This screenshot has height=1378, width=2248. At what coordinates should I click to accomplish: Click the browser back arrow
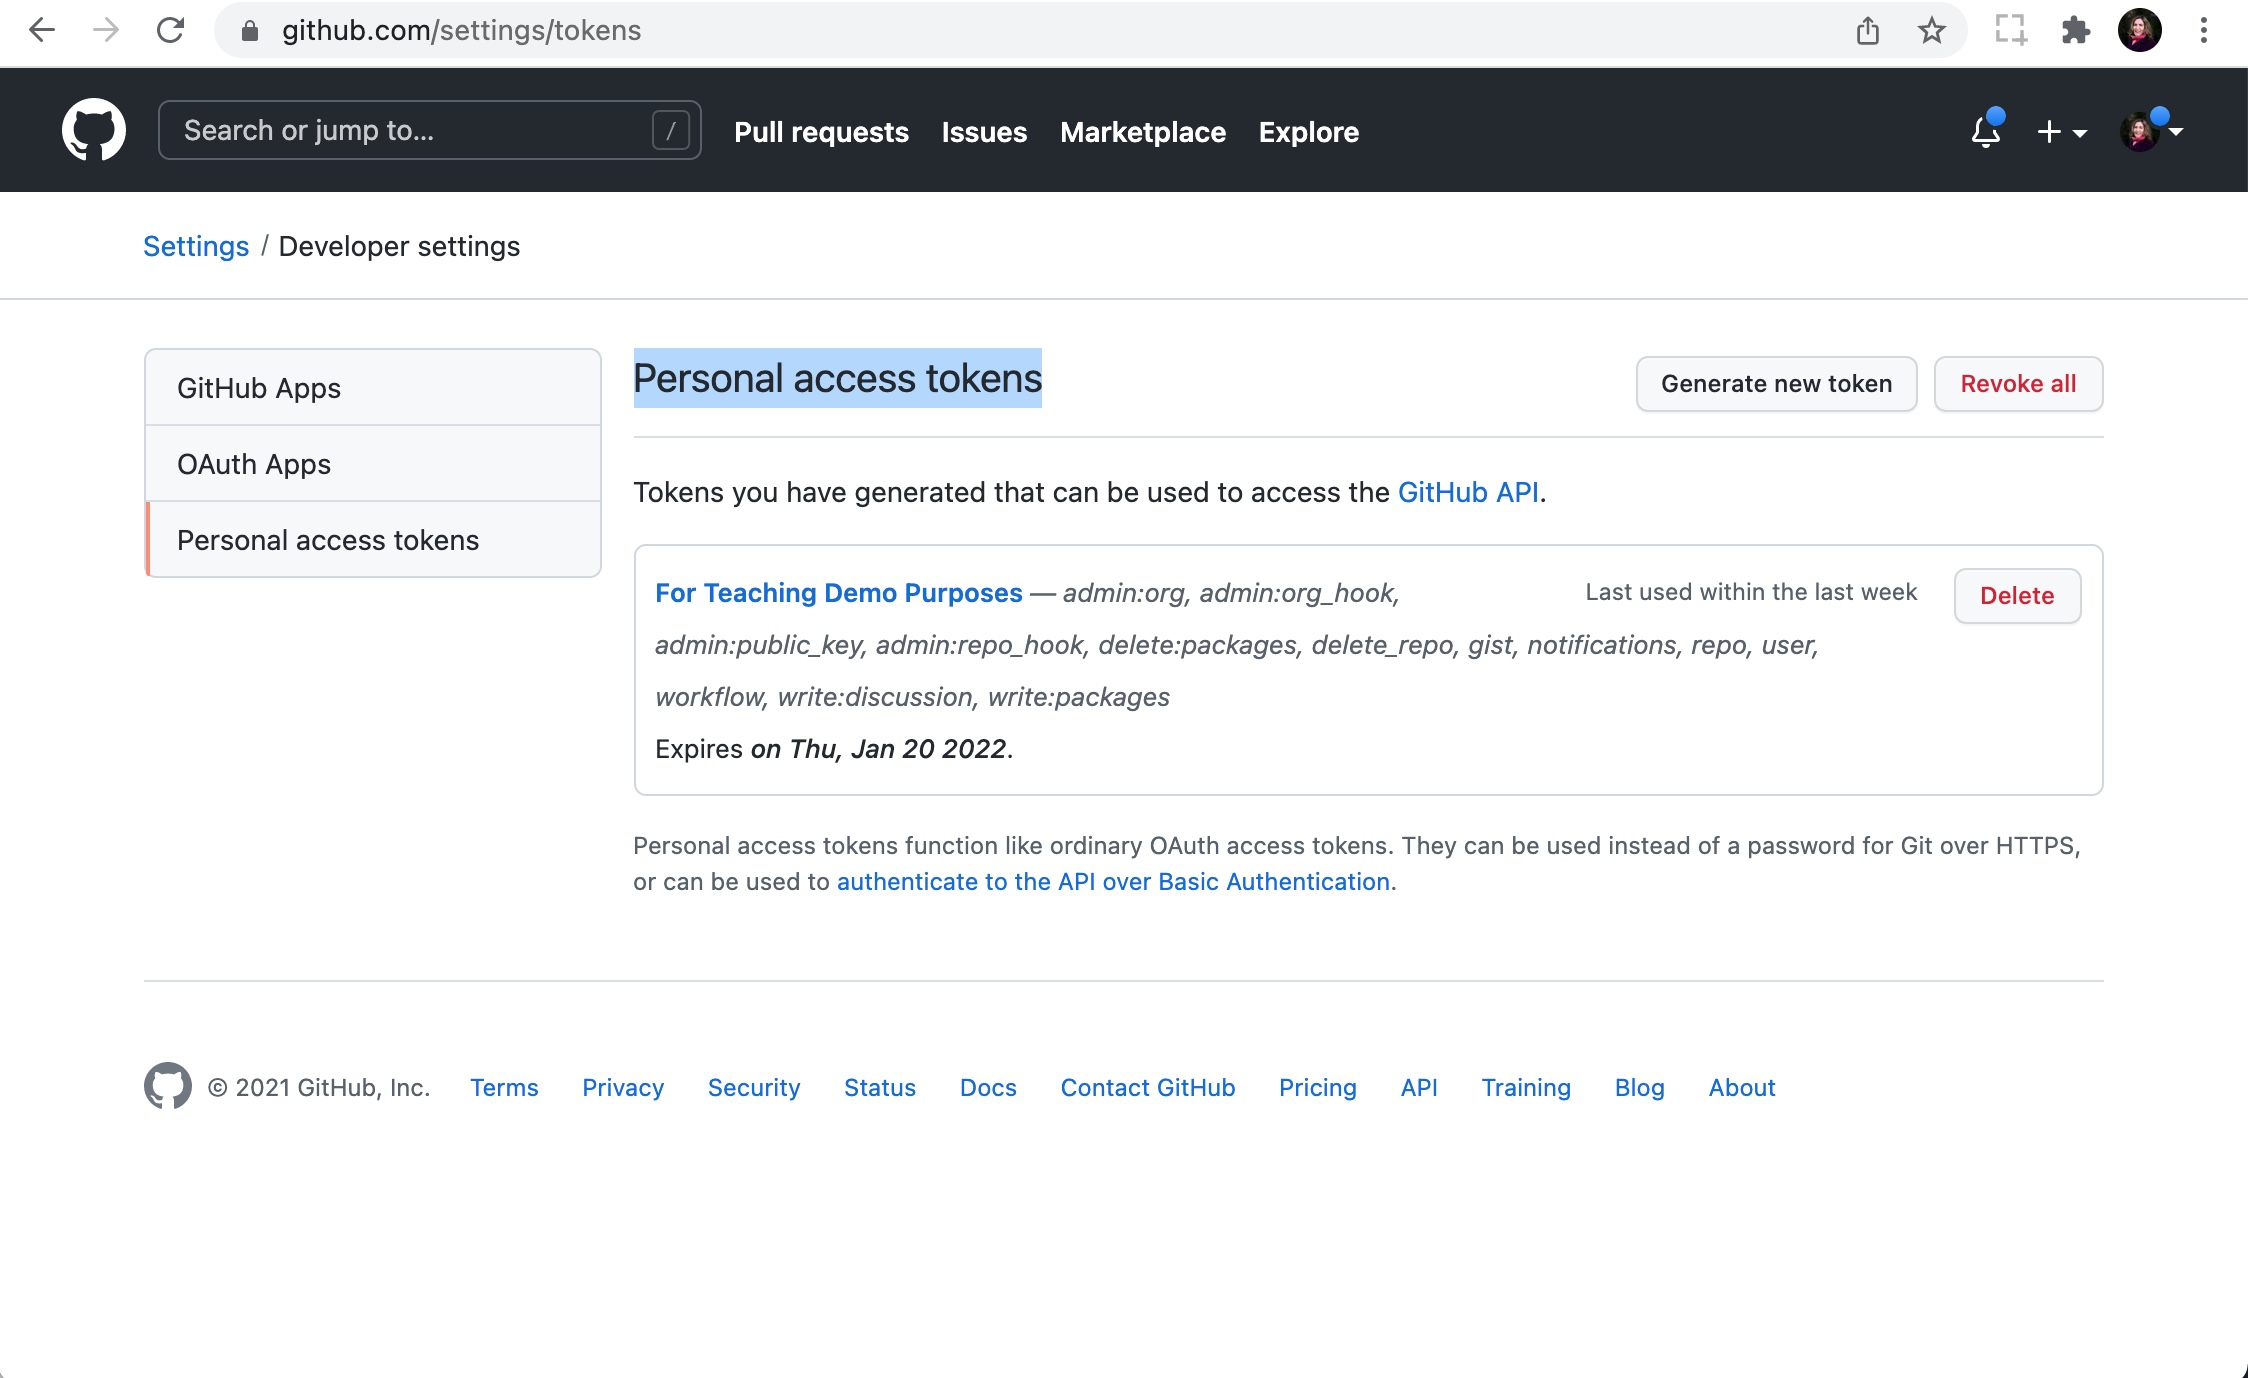[x=41, y=30]
